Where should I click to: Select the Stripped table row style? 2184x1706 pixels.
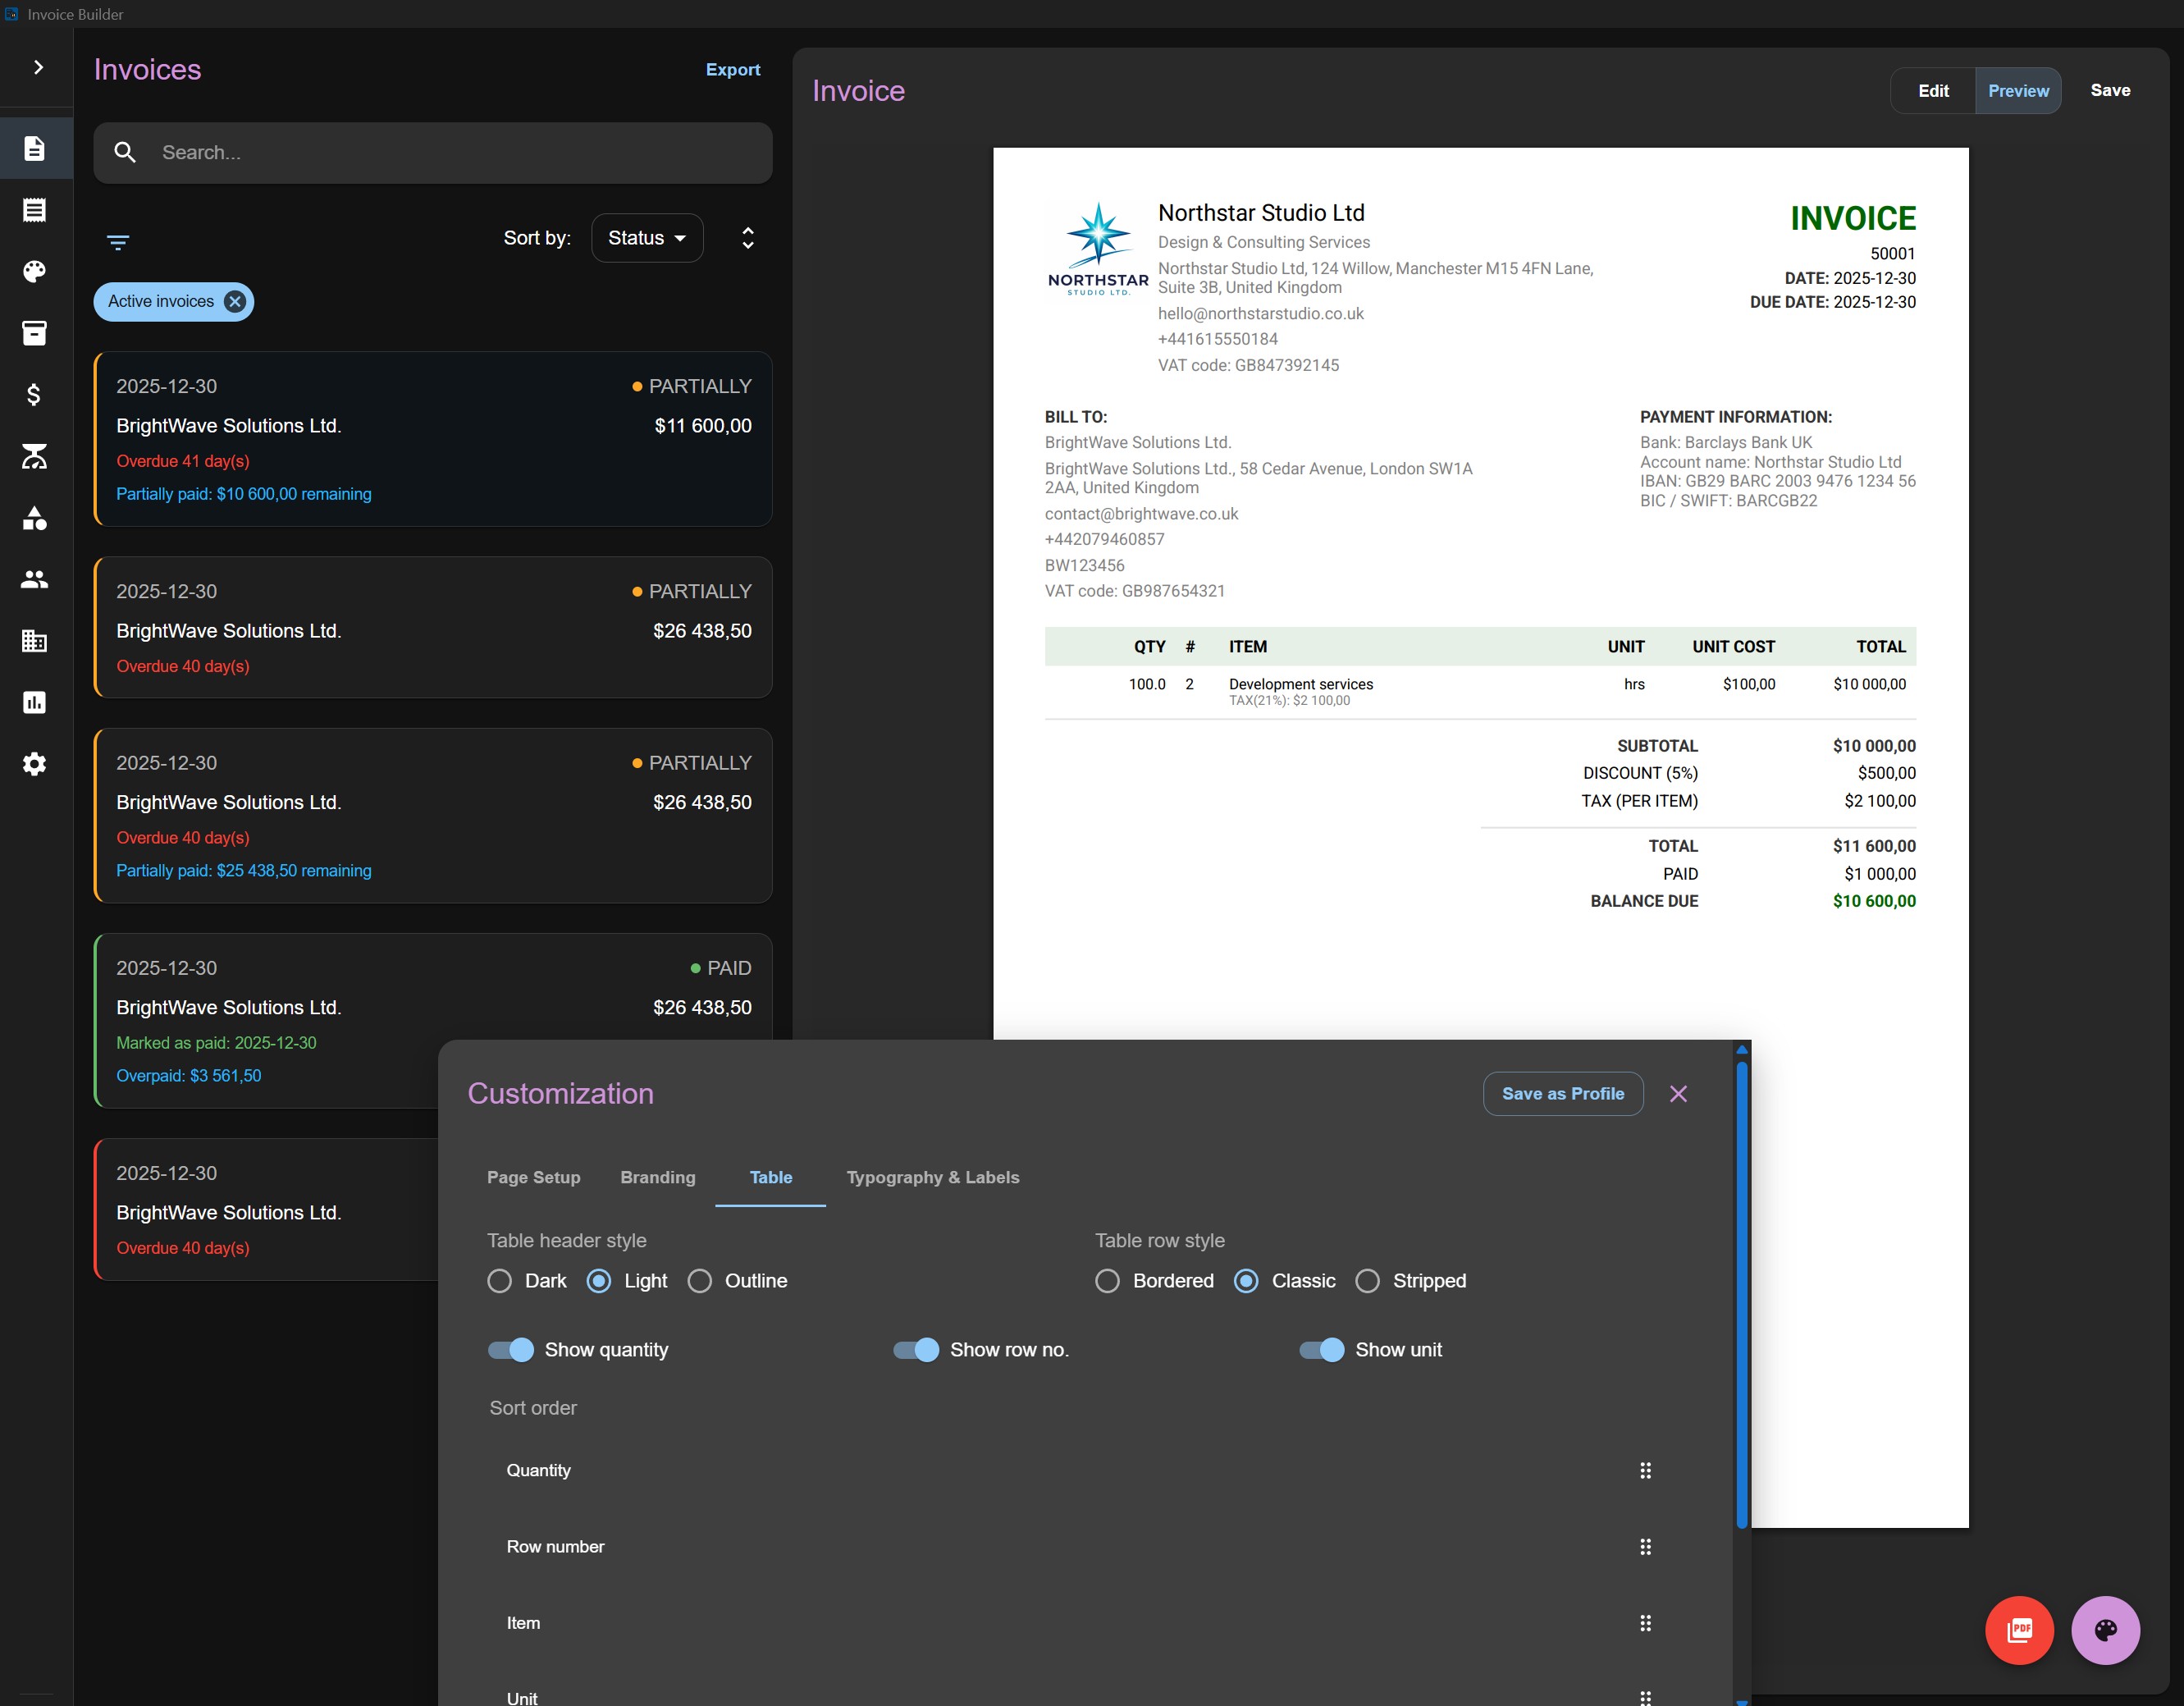pos(1368,1281)
